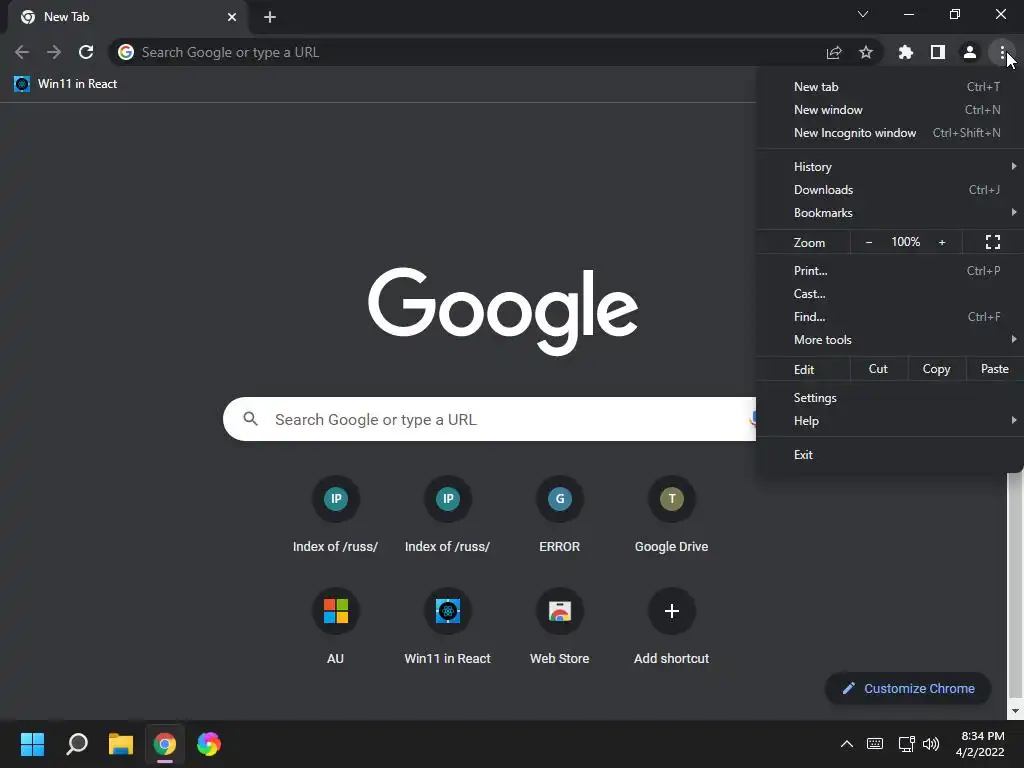The height and width of the screenshot is (768, 1024).
Task: Open the tab search chevron
Action: 863,14
